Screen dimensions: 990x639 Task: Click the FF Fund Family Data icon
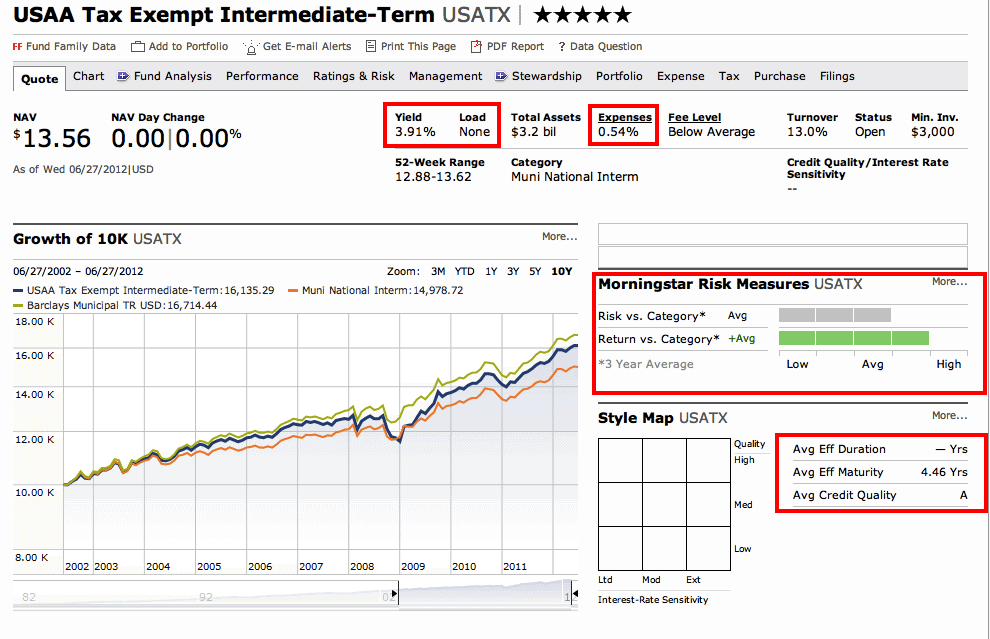coord(17,47)
